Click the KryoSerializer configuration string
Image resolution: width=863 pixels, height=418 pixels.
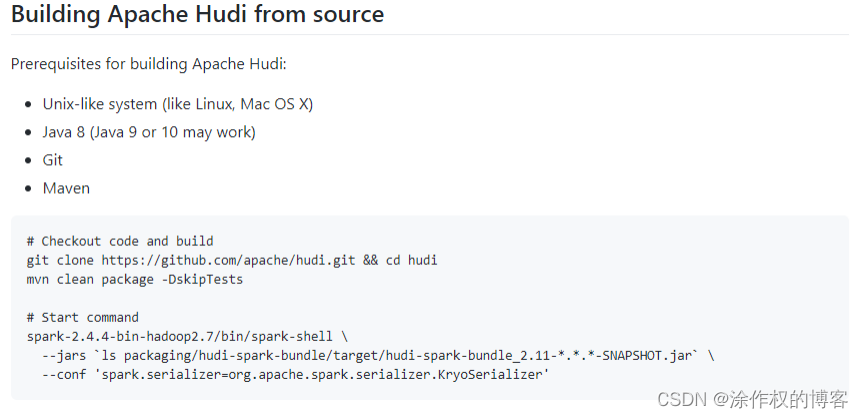click(x=326, y=375)
